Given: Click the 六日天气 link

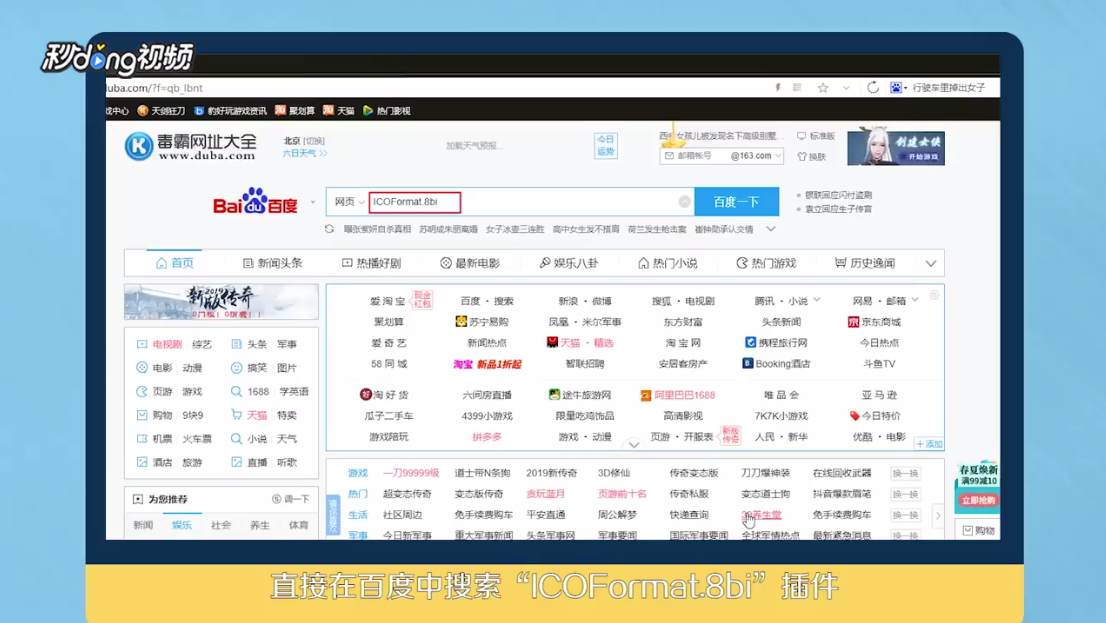Looking at the screenshot, I should pos(305,153).
